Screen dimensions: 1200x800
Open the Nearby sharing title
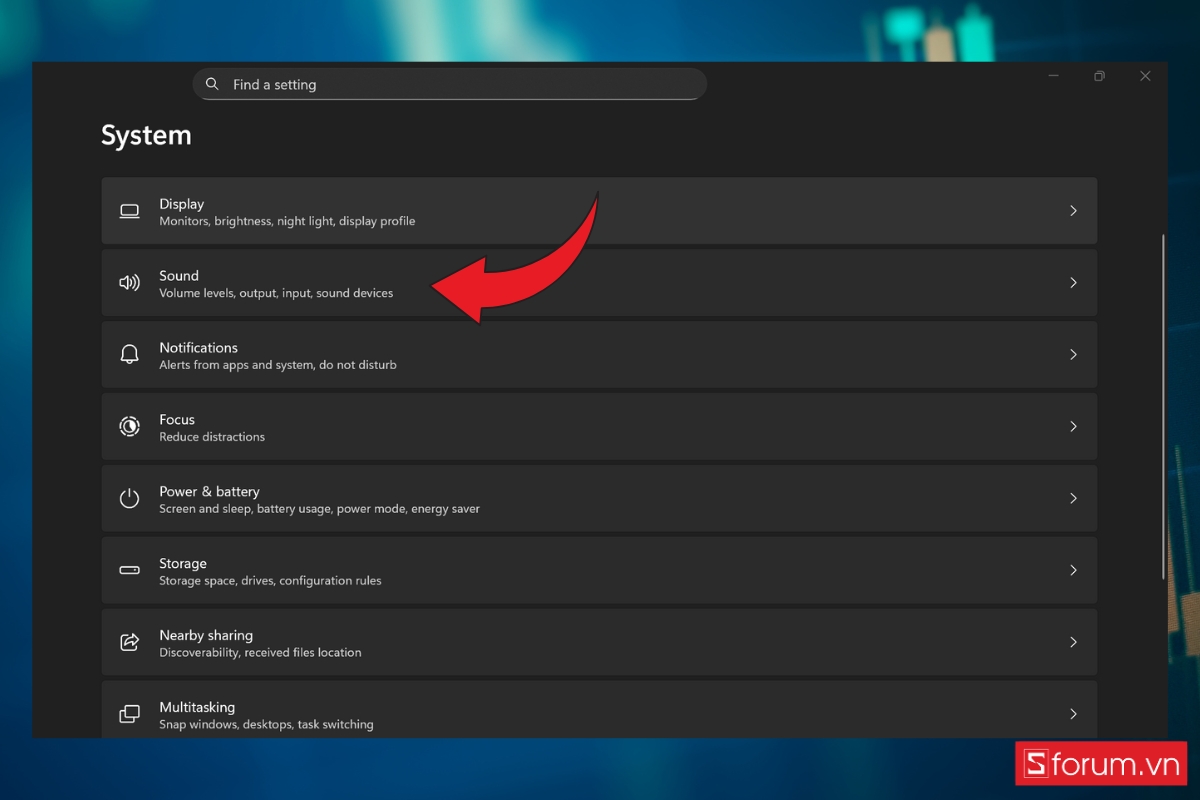click(206, 636)
